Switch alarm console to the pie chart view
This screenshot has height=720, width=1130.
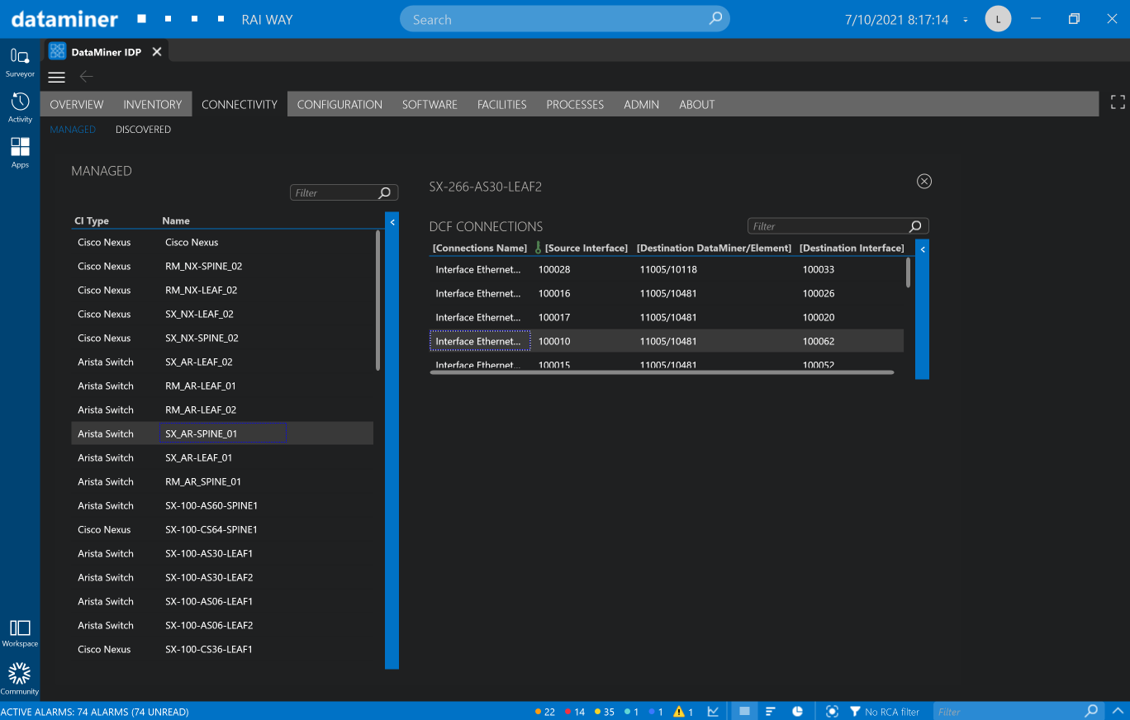[x=797, y=711]
